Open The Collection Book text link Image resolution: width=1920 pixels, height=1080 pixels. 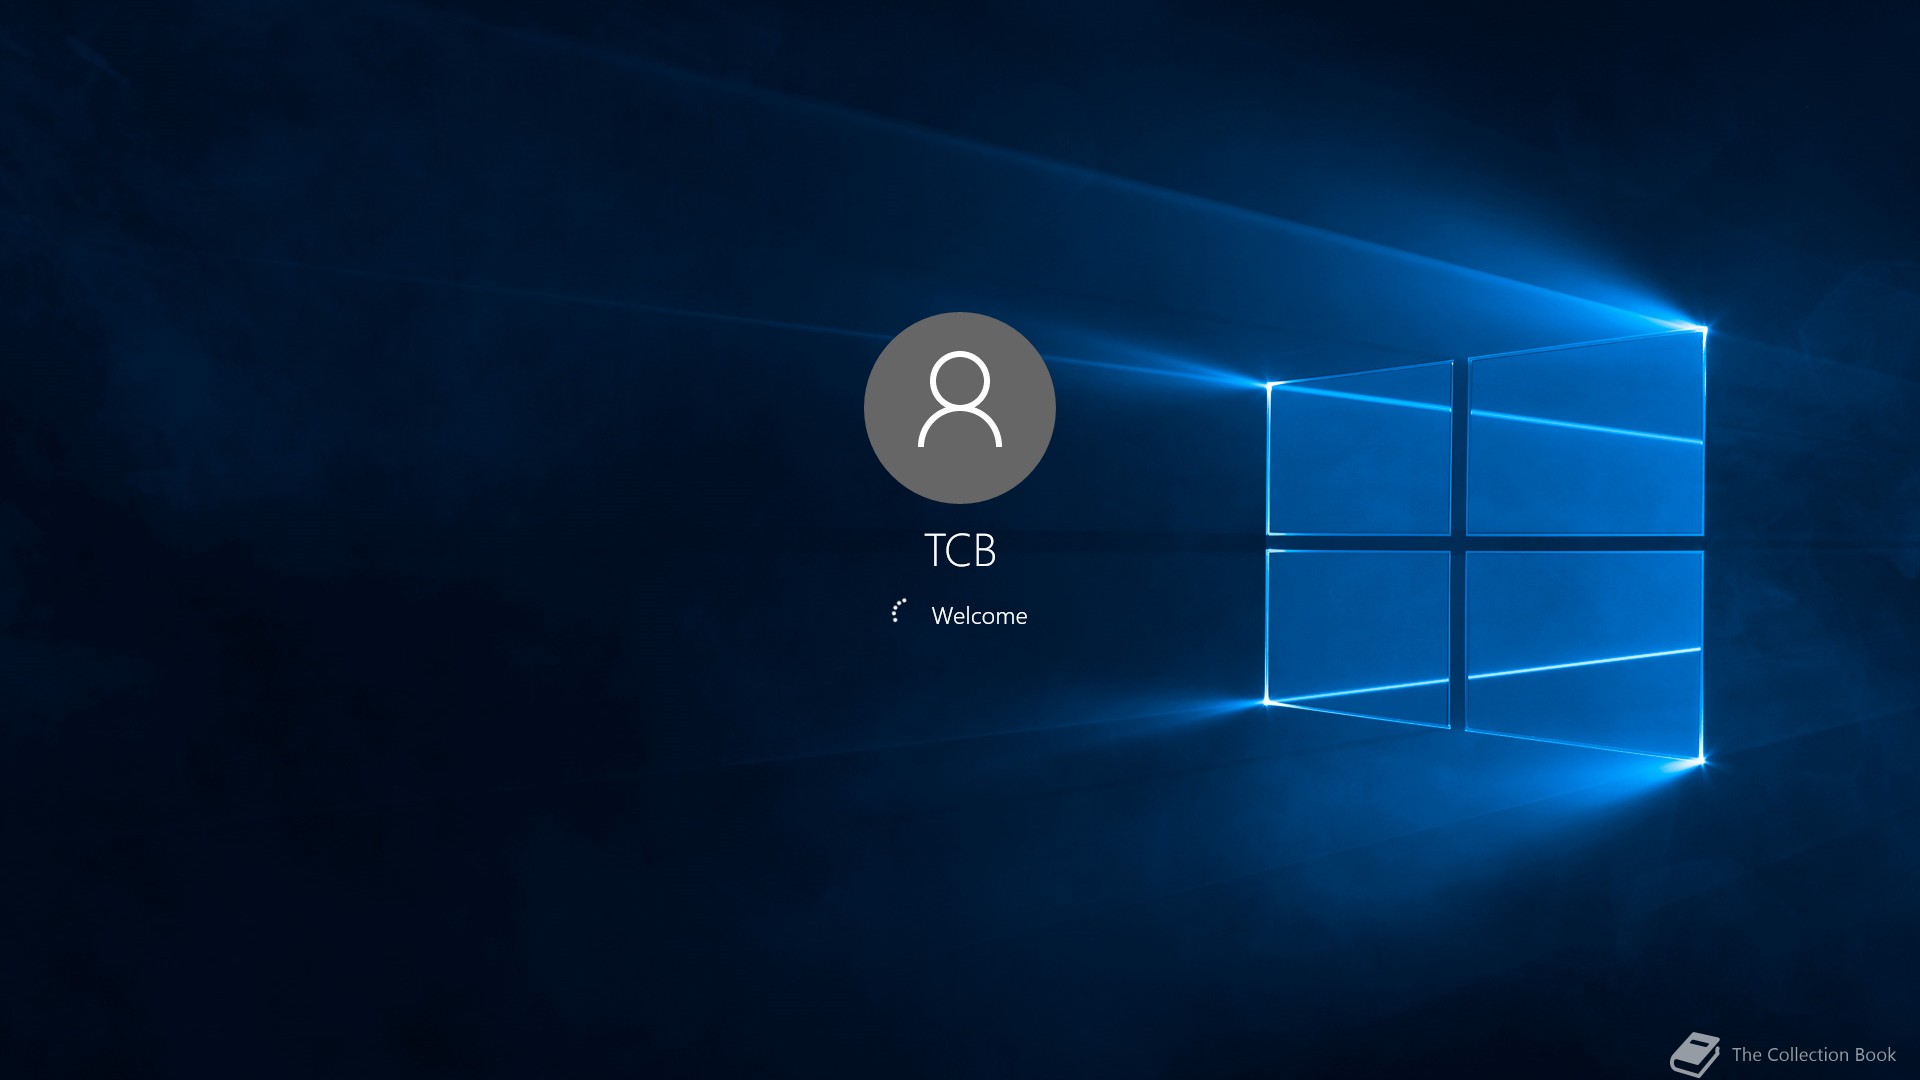[x=1813, y=1055]
